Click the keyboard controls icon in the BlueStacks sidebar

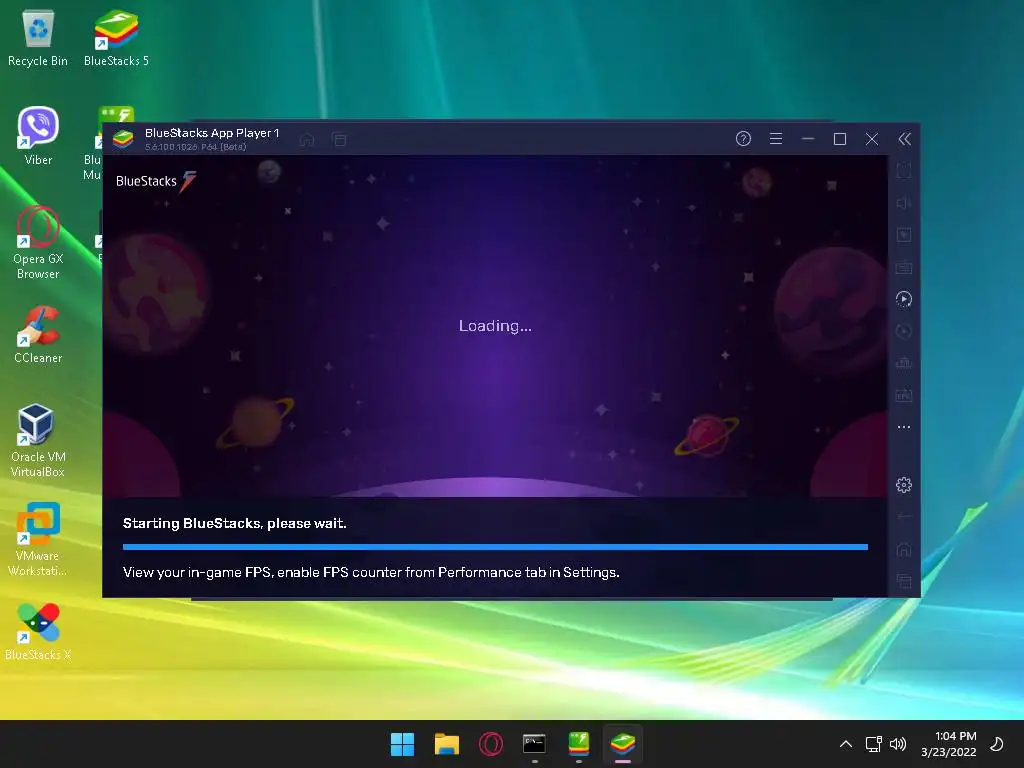[904, 267]
